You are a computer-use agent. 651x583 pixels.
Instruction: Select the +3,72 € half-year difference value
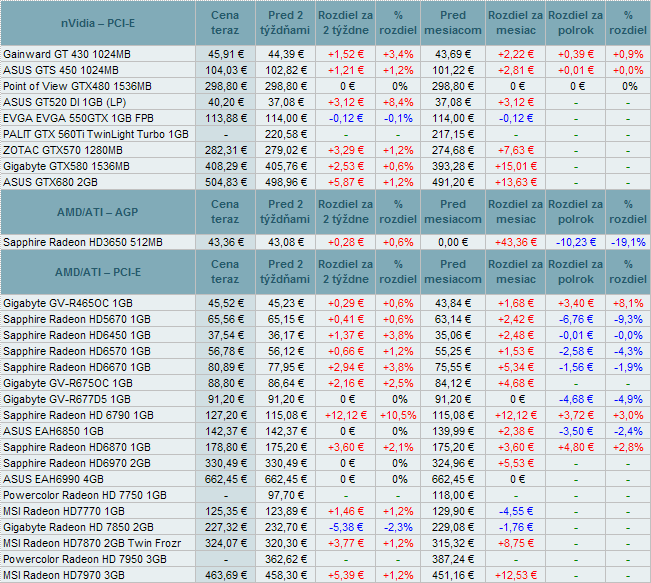576,415
